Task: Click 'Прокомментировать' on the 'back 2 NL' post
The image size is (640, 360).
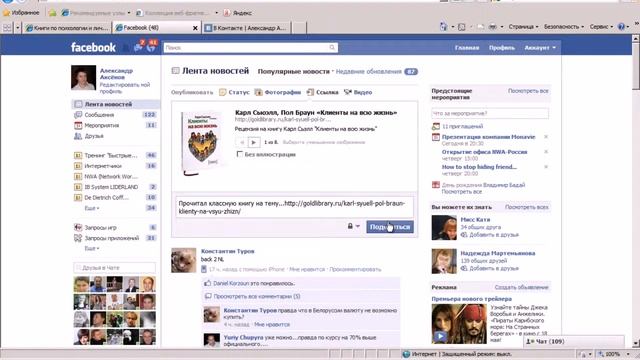Action: pyautogui.click(x=355, y=269)
